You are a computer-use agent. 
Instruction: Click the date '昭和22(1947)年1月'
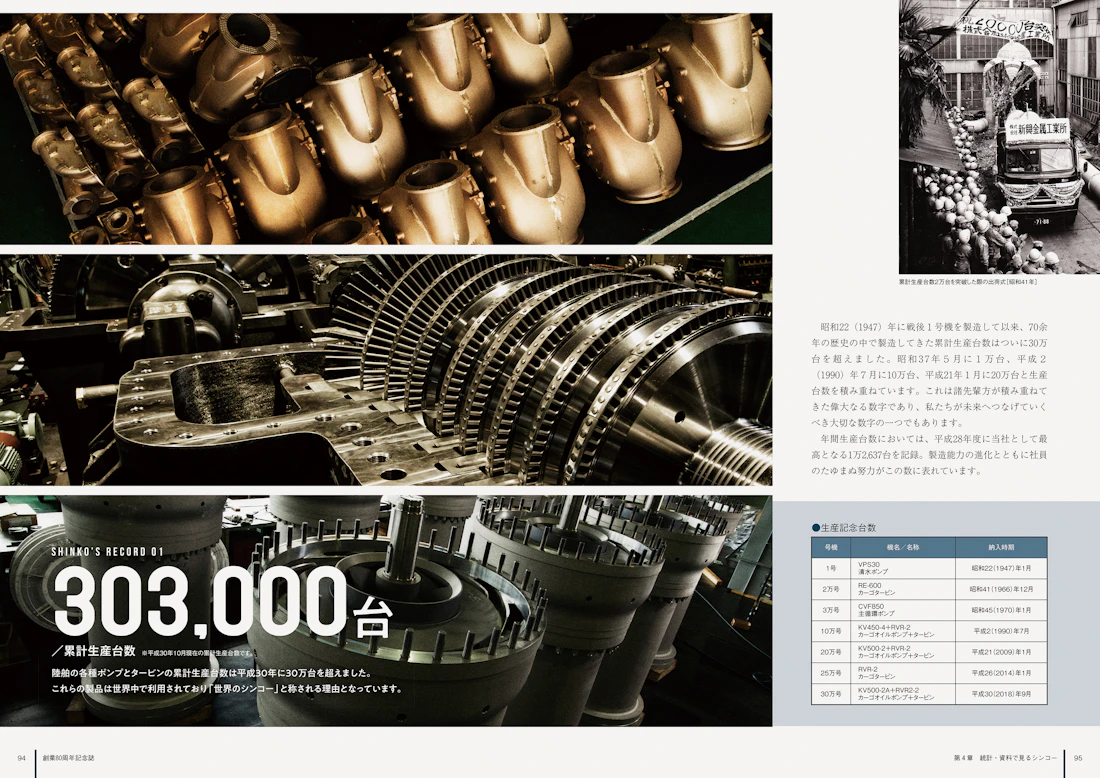(x=1001, y=568)
